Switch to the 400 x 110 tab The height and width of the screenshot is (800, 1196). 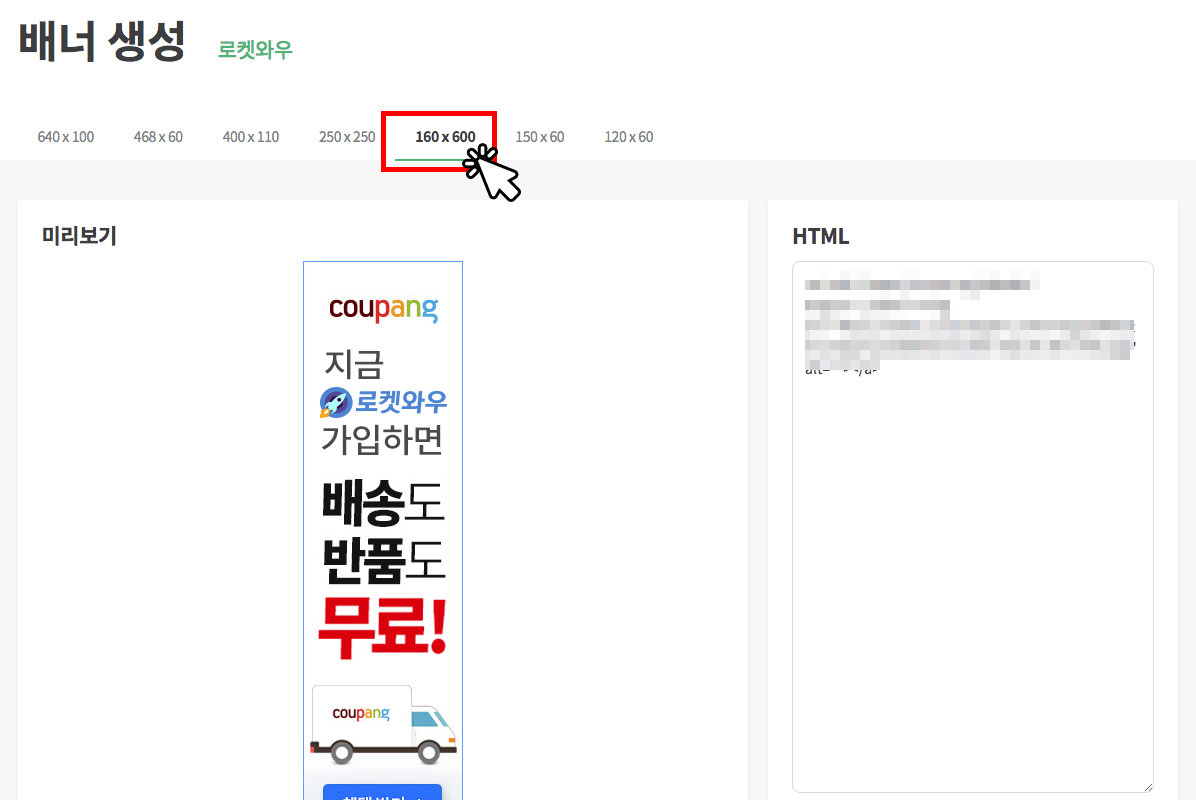(251, 137)
